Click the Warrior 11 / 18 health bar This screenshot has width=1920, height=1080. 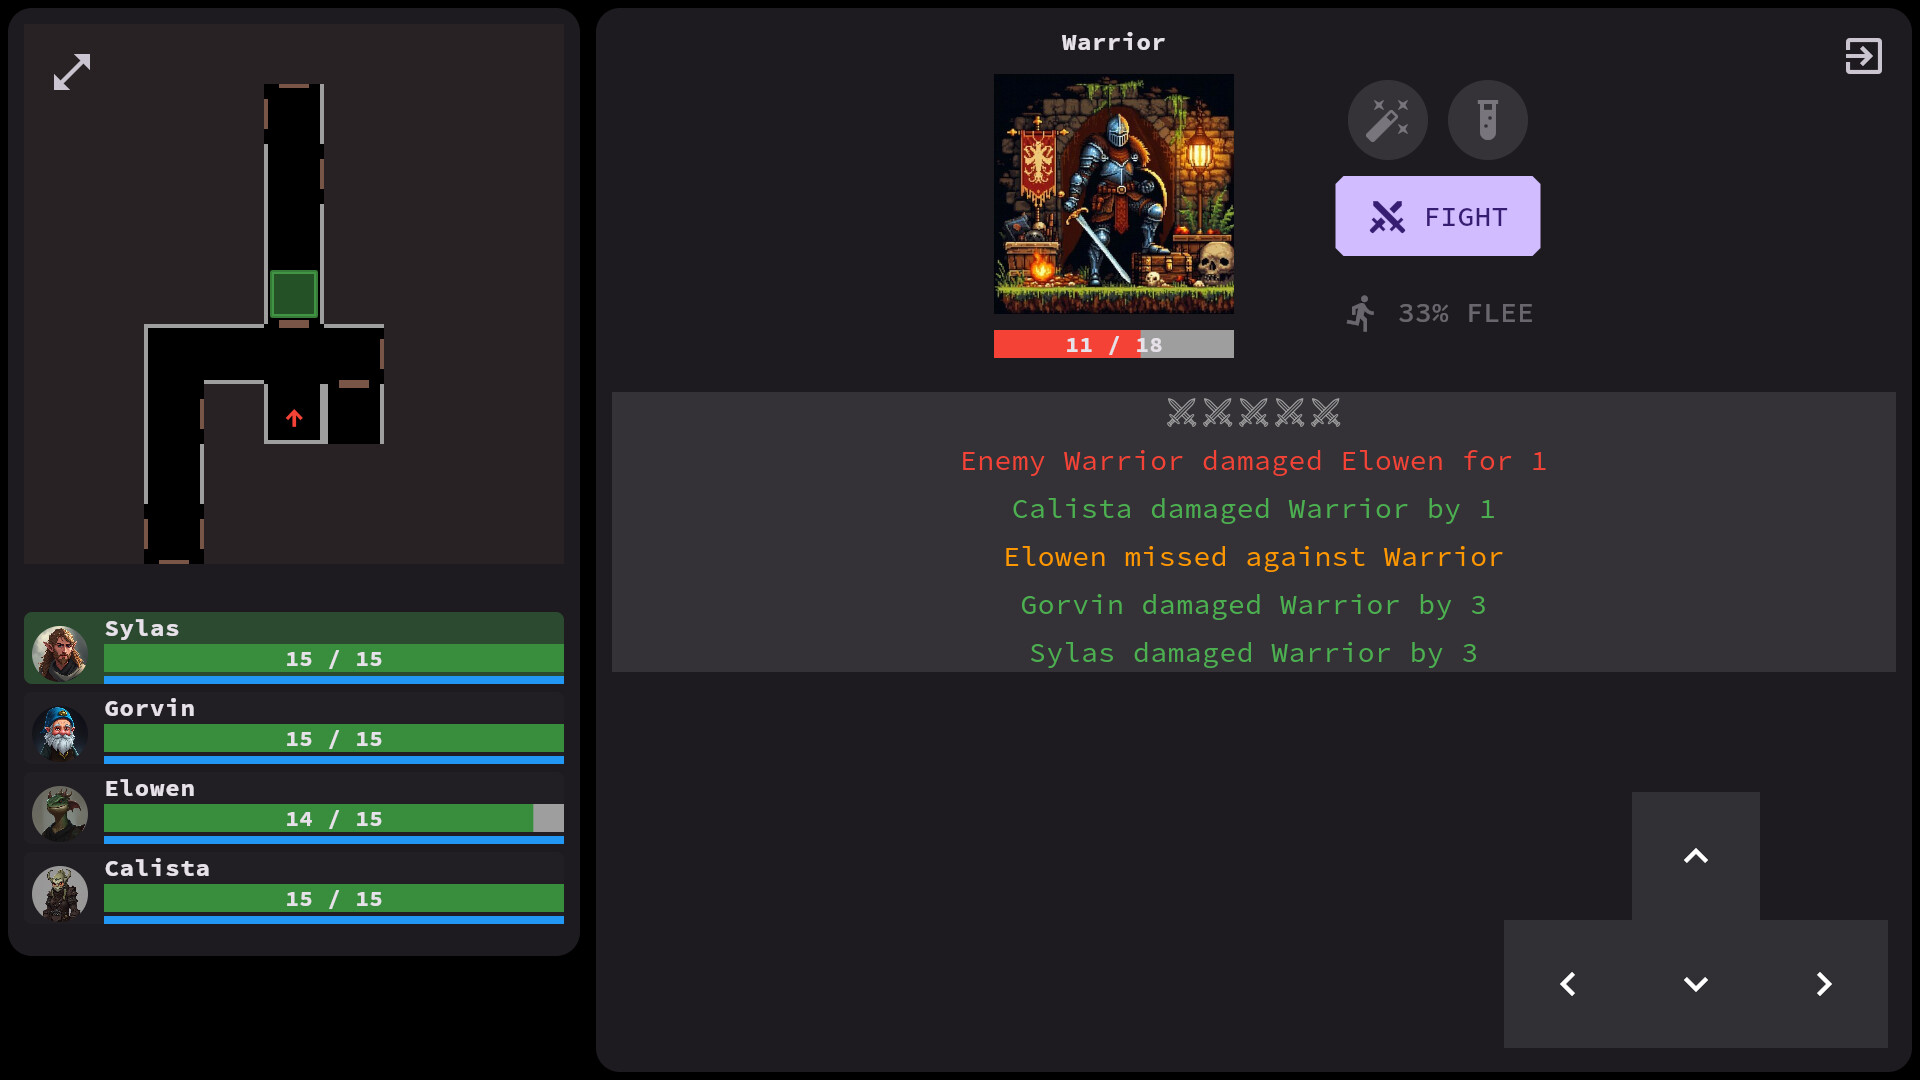1113,344
